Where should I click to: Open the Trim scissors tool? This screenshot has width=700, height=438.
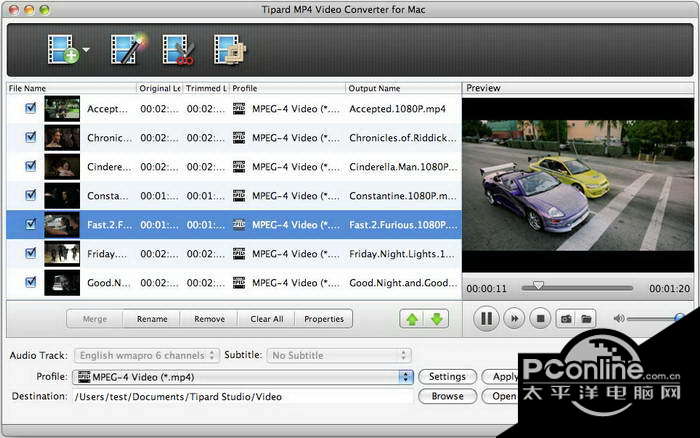click(178, 50)
